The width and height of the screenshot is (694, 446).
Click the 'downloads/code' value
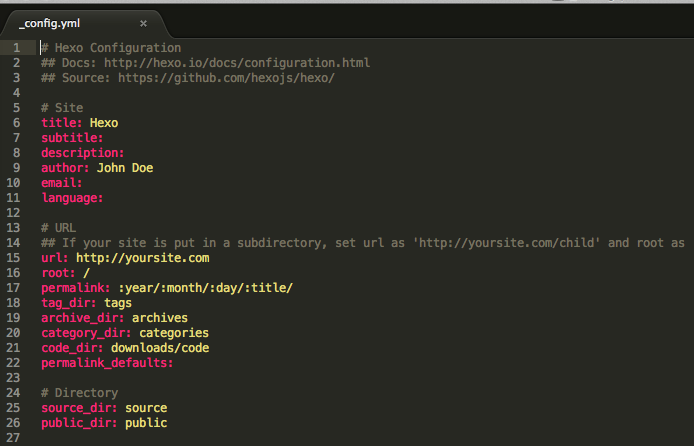pyautogui.click(x=160, y=348)
